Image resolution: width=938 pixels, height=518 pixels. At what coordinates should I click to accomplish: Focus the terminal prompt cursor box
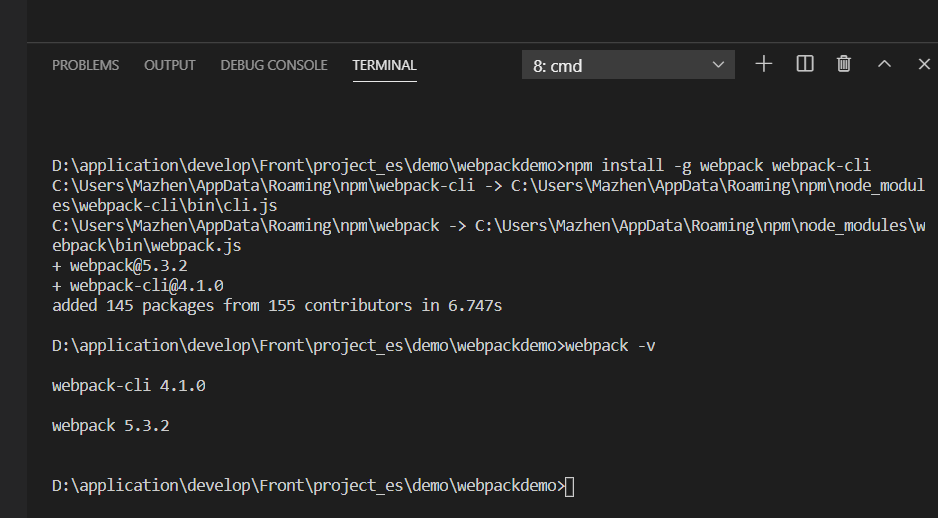[570, 486]
